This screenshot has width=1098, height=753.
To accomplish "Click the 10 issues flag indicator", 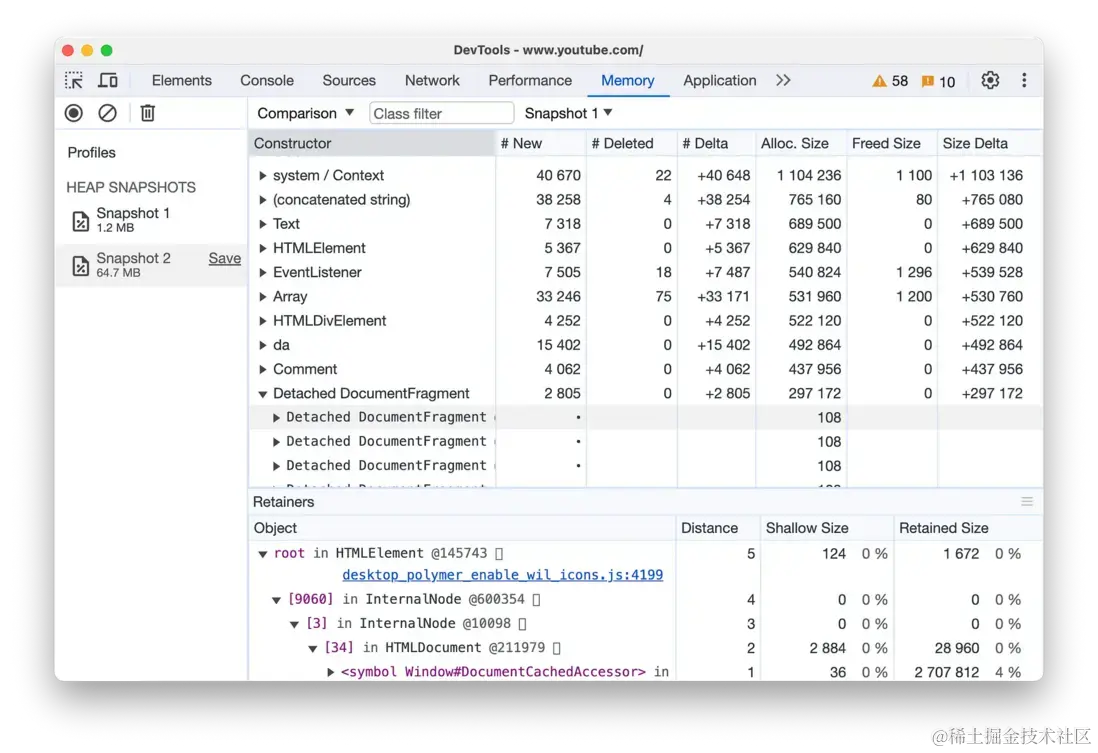I will point(938,81).
